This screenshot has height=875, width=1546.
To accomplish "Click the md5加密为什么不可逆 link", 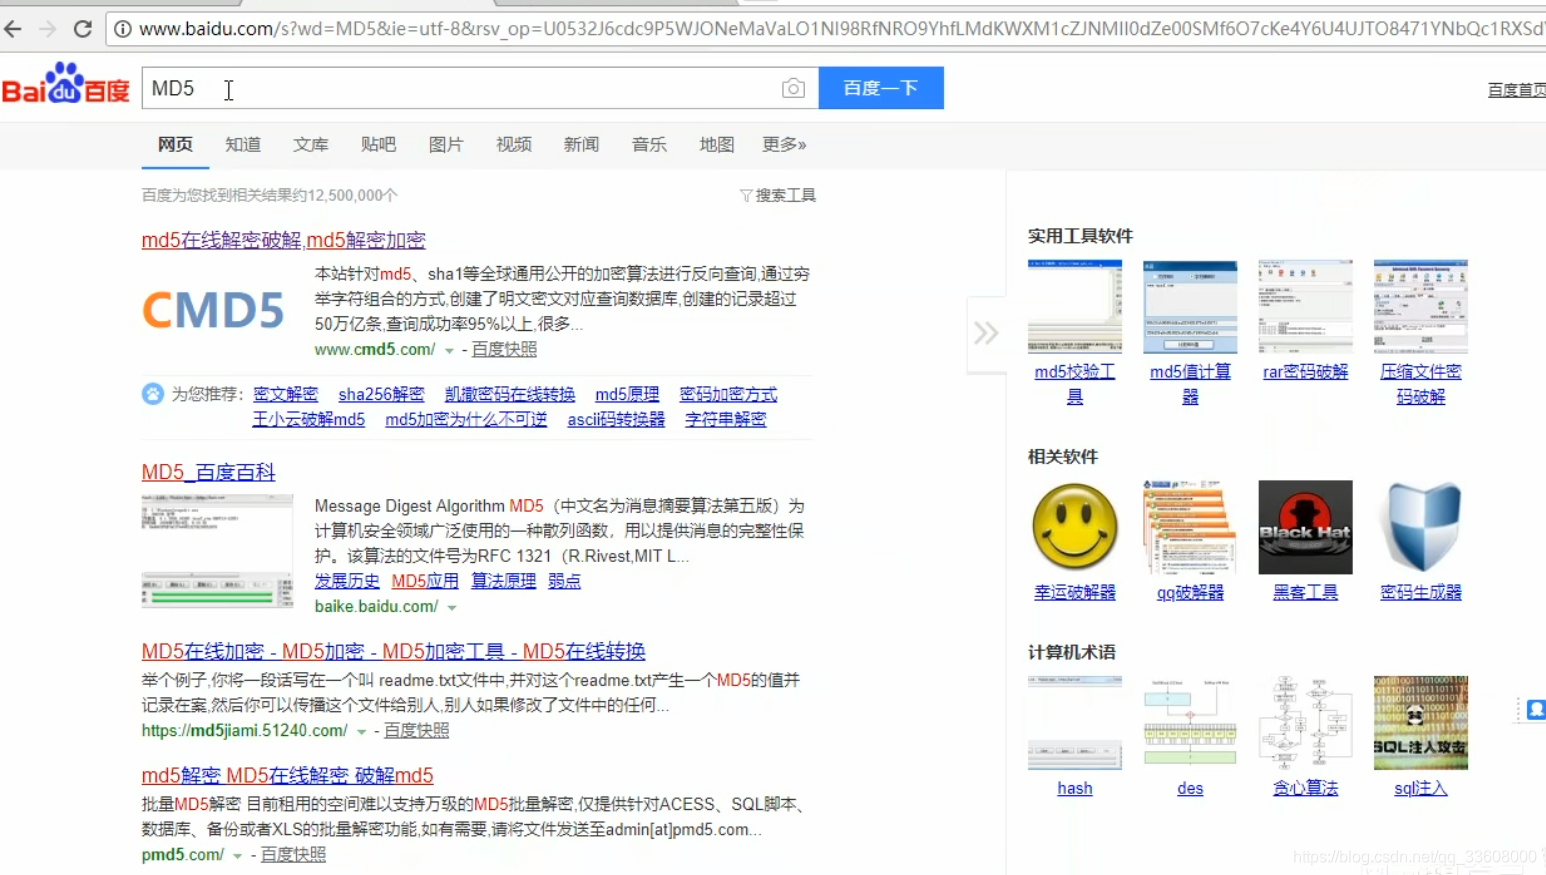I will click(466, 420).
